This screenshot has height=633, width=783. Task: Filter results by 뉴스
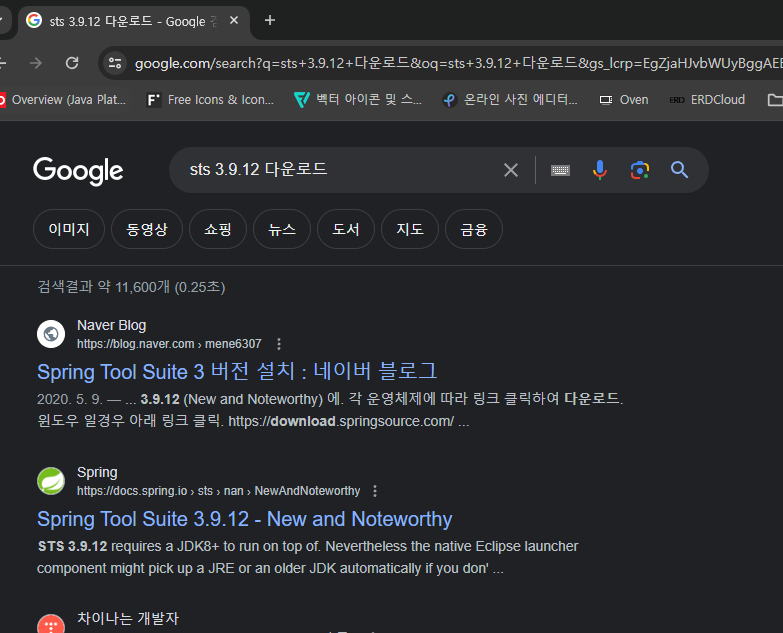[x=282, y=229]
